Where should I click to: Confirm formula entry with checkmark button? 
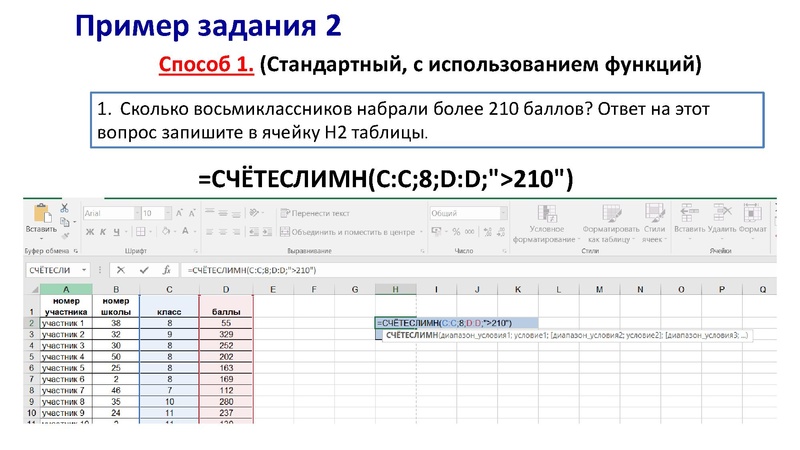tap(144, 270)
